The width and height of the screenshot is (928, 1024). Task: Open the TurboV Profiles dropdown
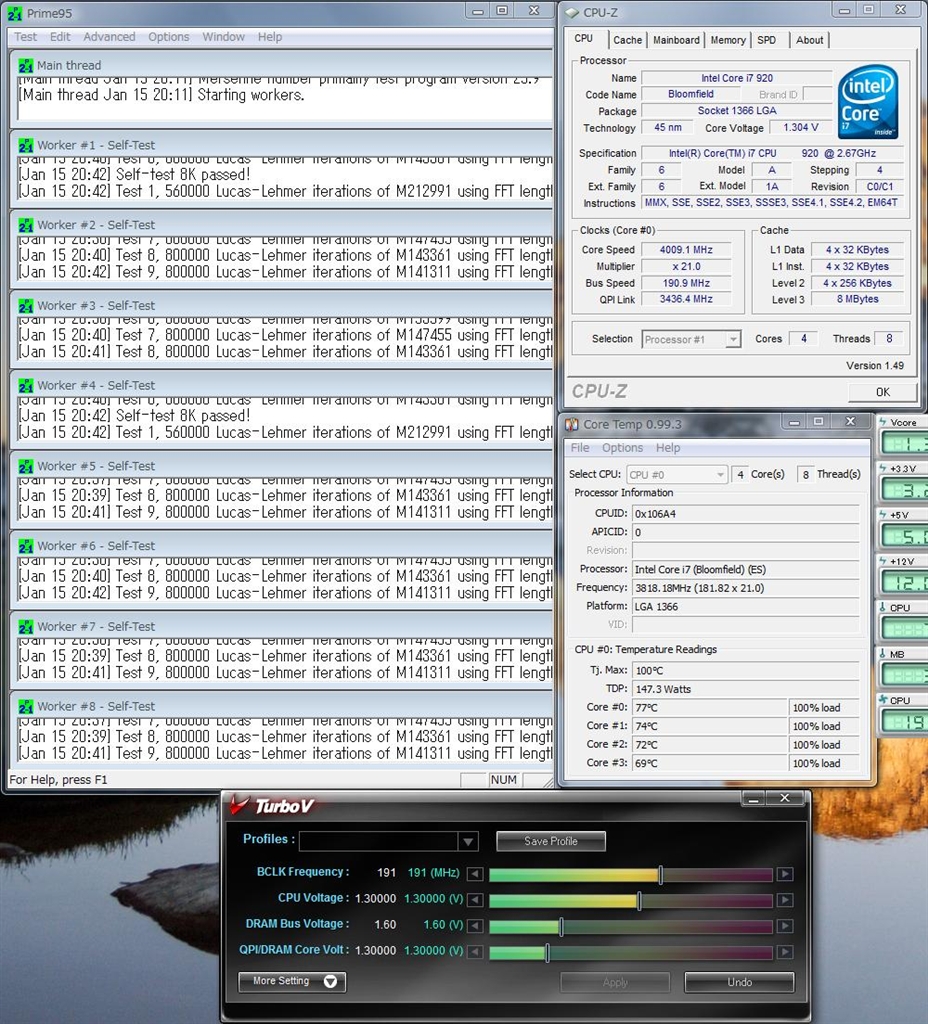[468, 842]
